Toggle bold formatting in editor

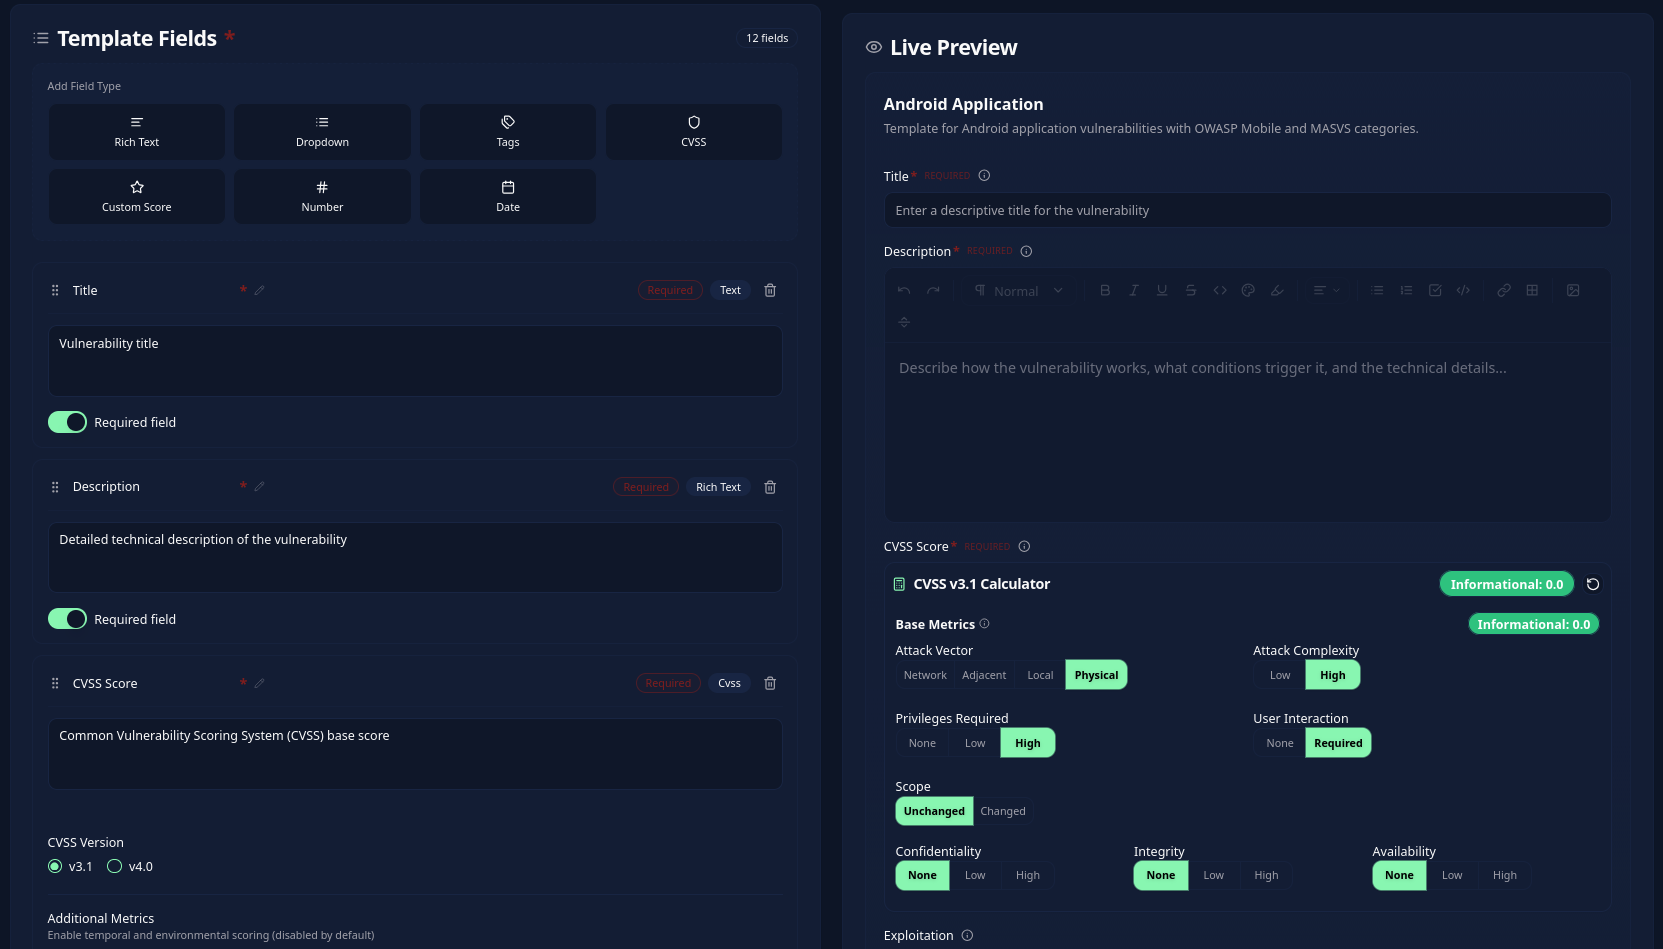pyautogui.click(x=1105, y=290)
